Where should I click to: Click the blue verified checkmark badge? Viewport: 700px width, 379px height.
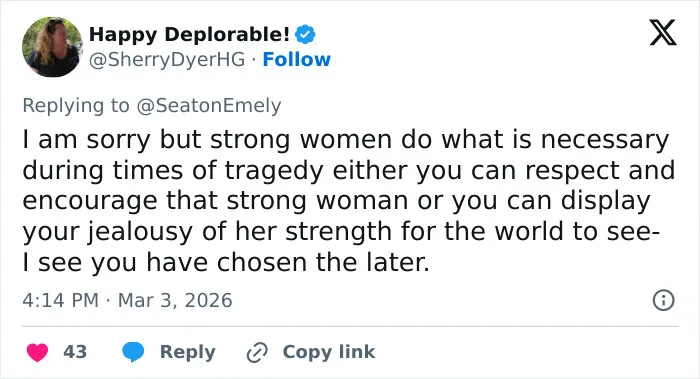[305, 34]
